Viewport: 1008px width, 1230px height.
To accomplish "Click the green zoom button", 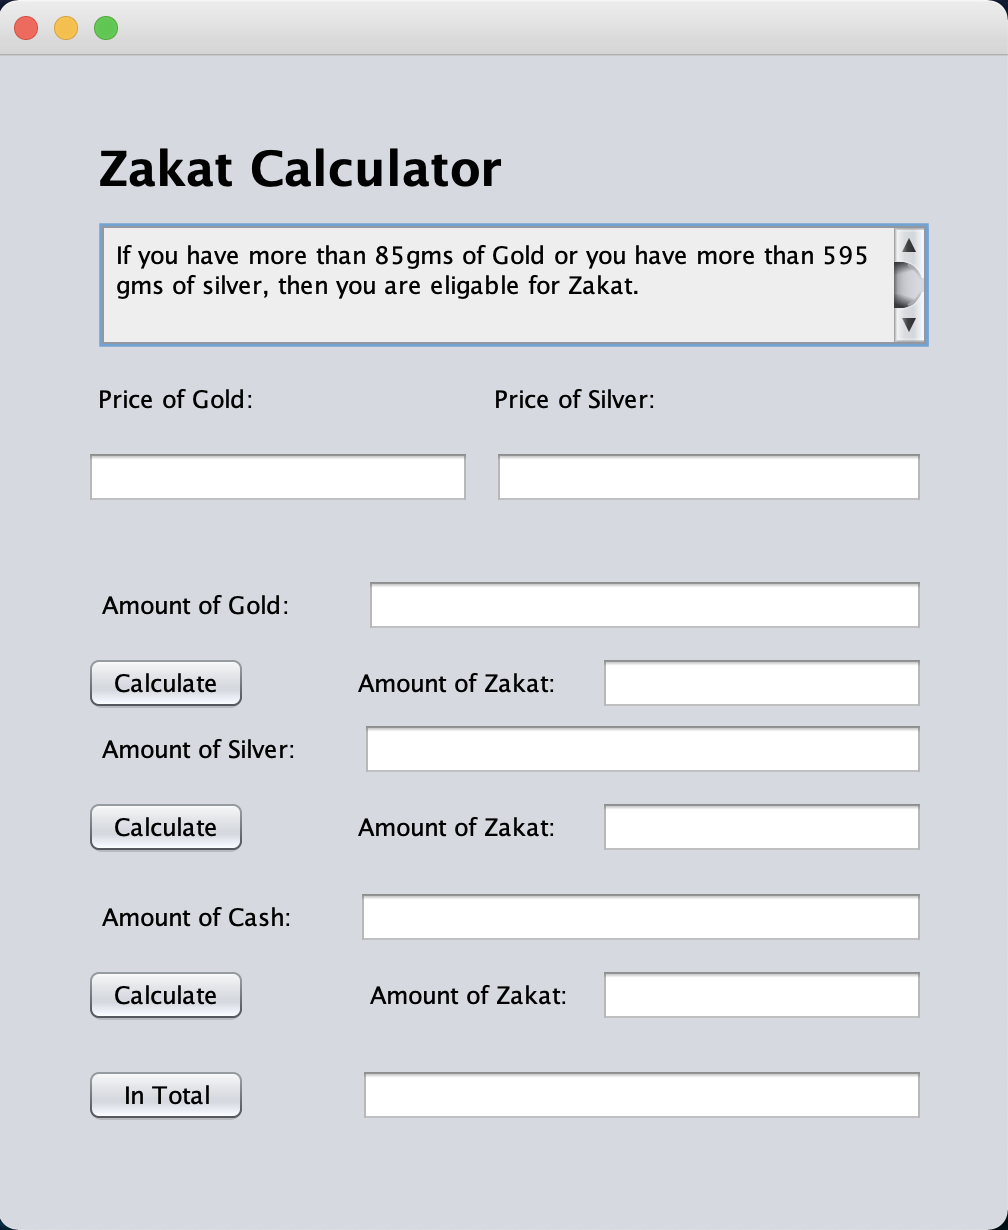I will [105, 27].
